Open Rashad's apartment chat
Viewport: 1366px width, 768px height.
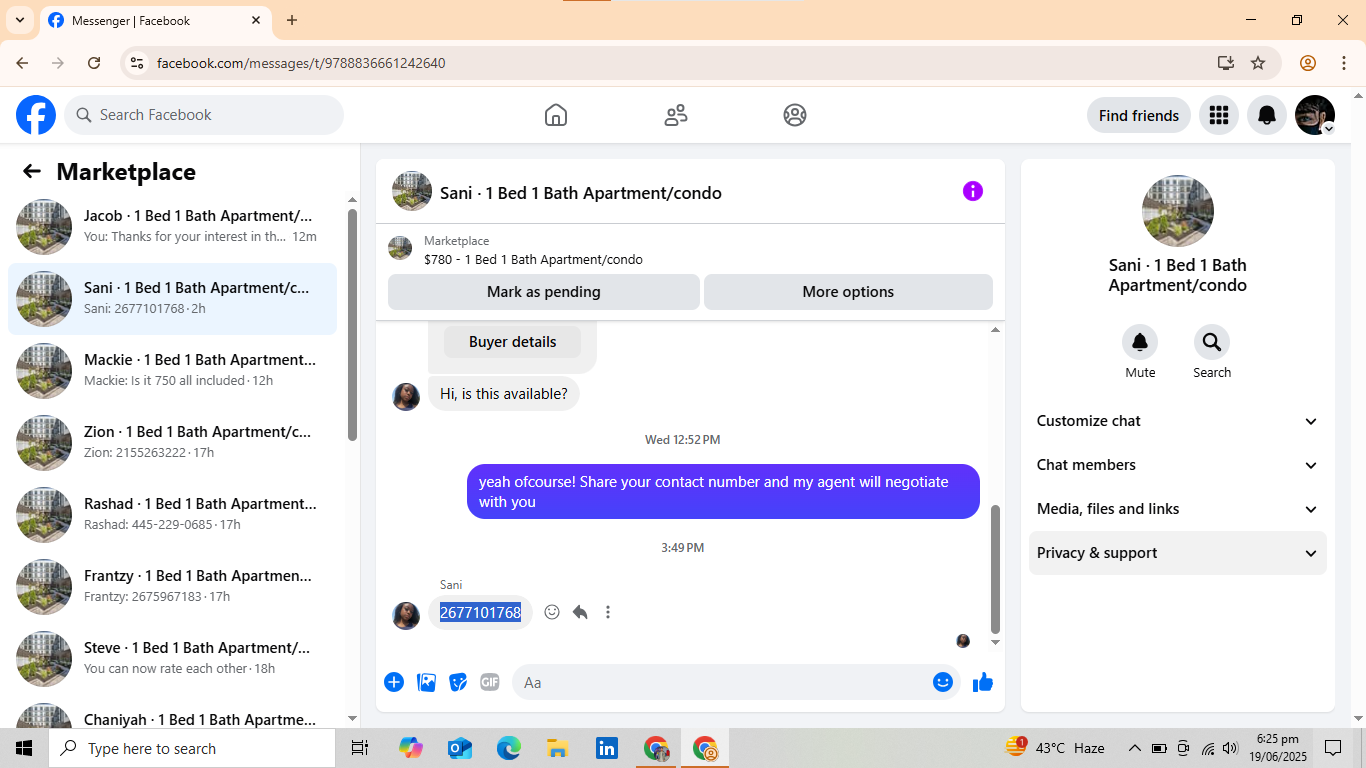(x=172, y=514)
